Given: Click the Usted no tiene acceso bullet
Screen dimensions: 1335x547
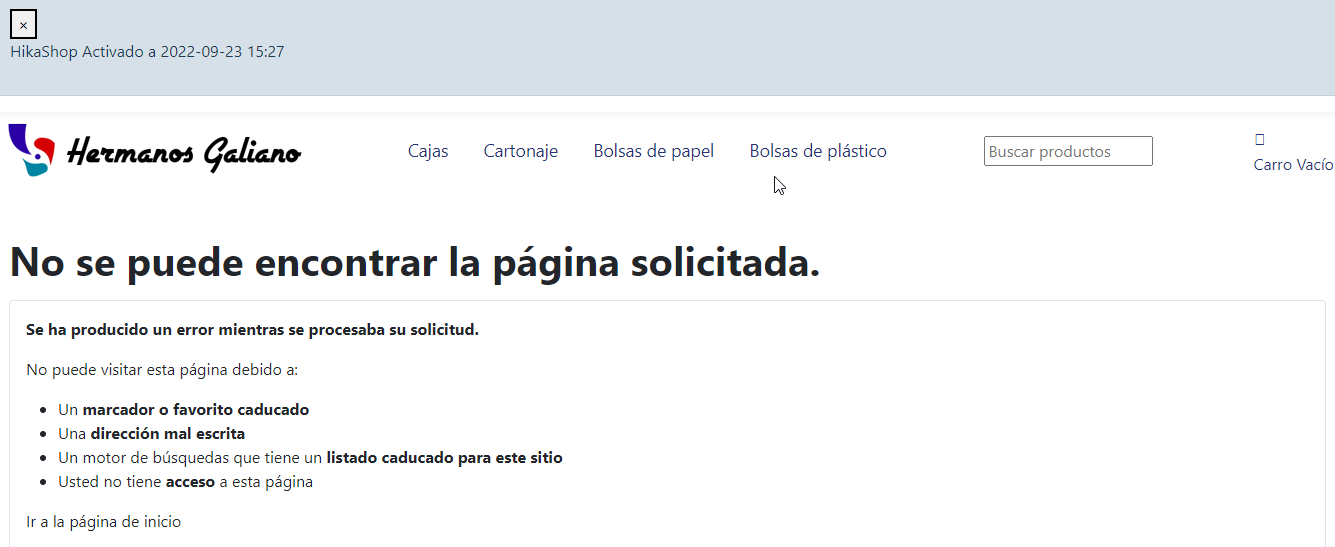Looking at the screenshot, I should [186, 482].
